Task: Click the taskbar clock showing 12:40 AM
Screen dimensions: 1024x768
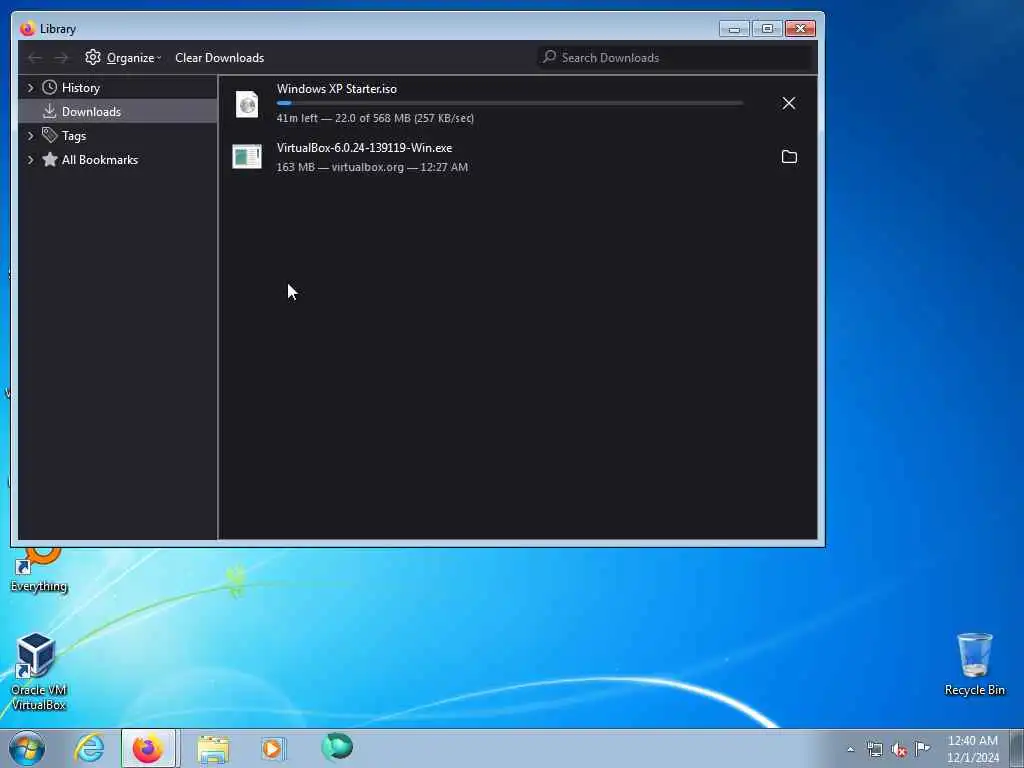Action: click(x=972, y=749)
